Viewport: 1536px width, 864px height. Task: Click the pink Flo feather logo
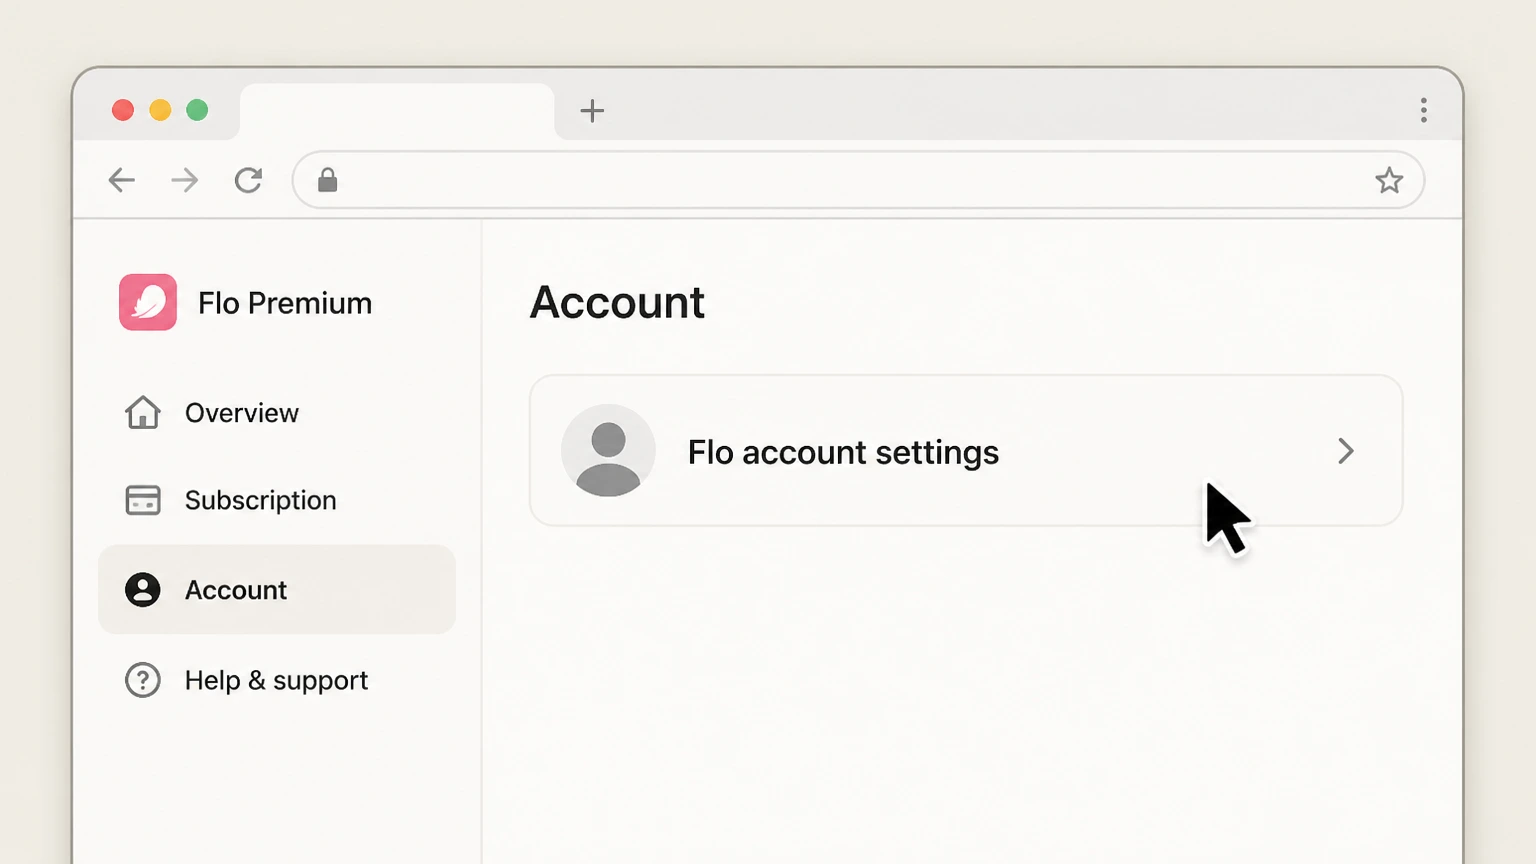coord(148,302)
